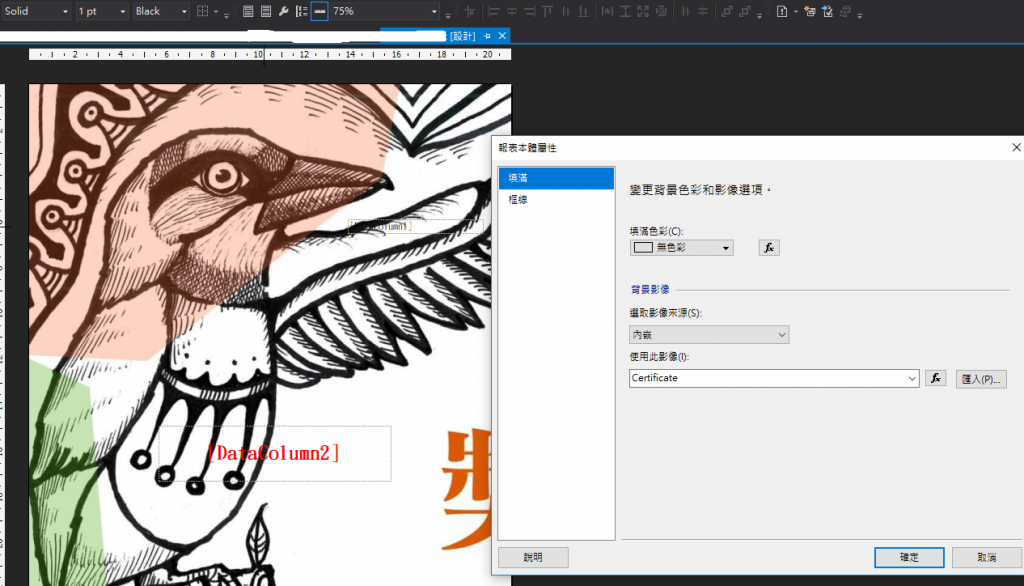Confirm with the 確定 button
1024x586 pixels.
click(x=909, y=557)
